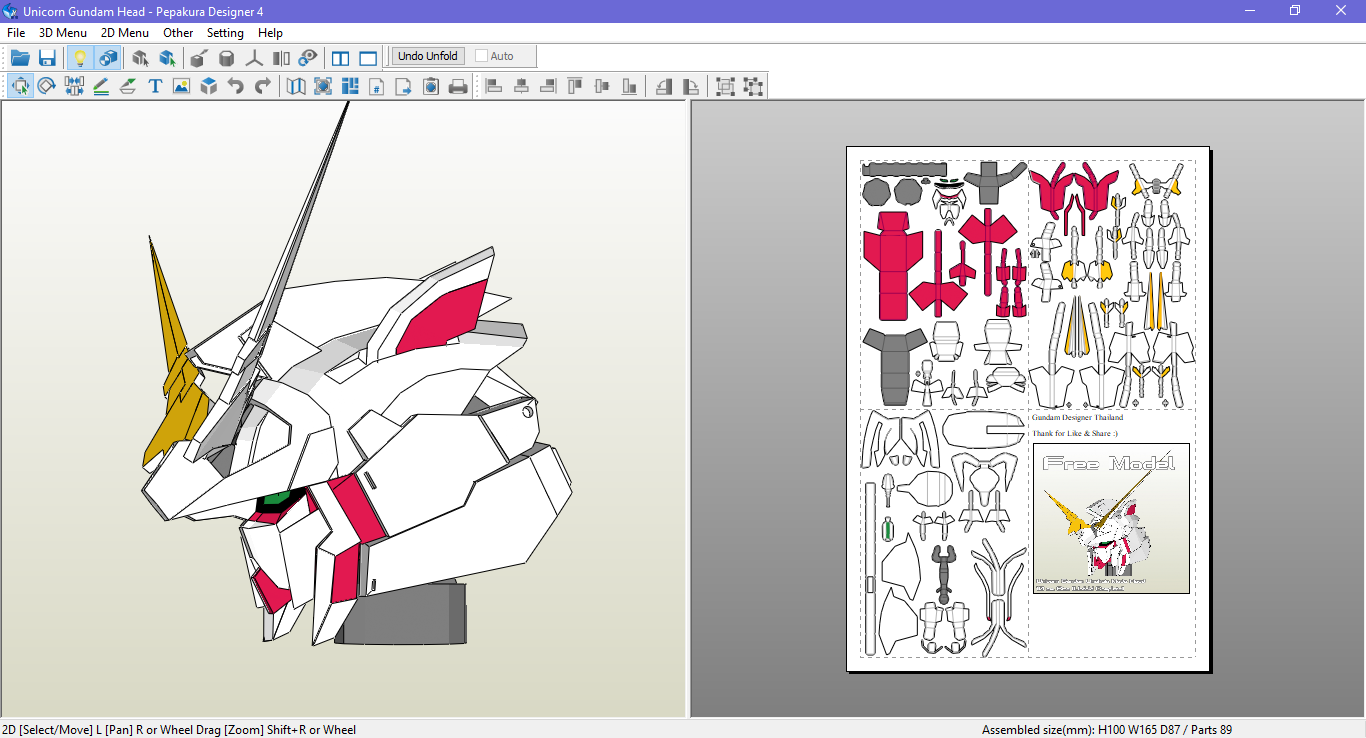Click the export page arrow icon
The width and height of the screenshot is (1366, 738).
point(404,86)
